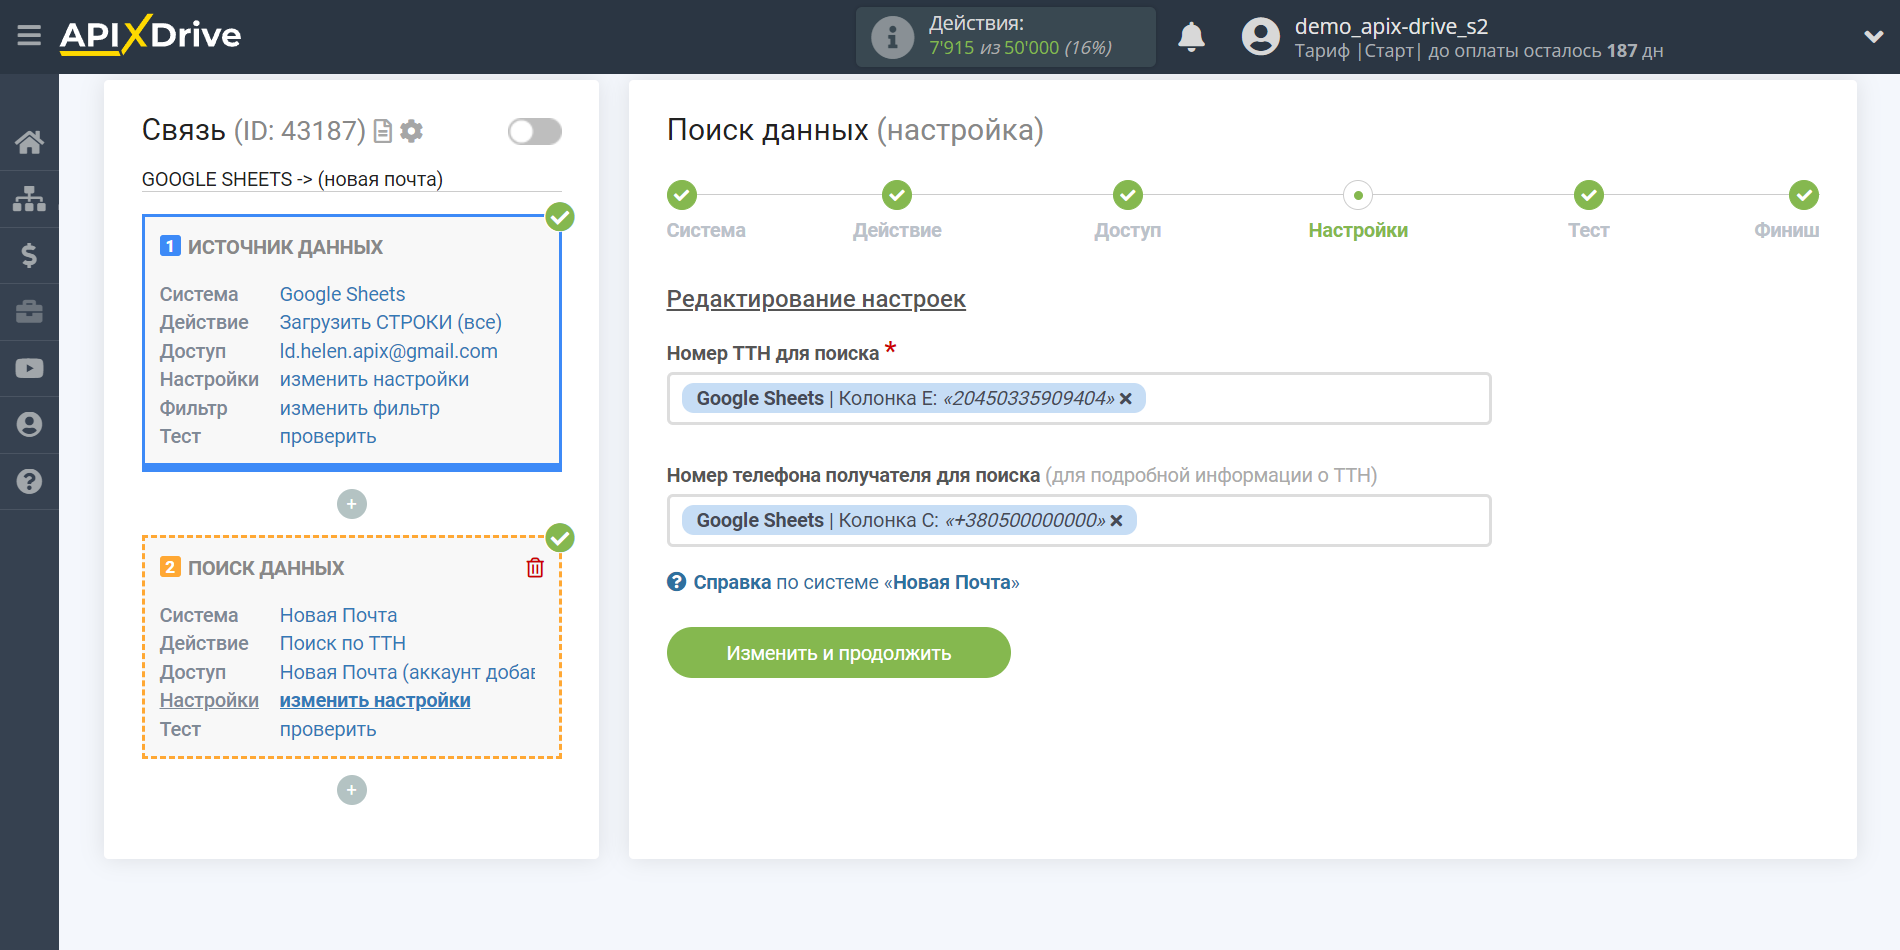Expand the account dropdown chevron
The image size is (1900, 950).
pyautogui.click(x=1873, y=37)
